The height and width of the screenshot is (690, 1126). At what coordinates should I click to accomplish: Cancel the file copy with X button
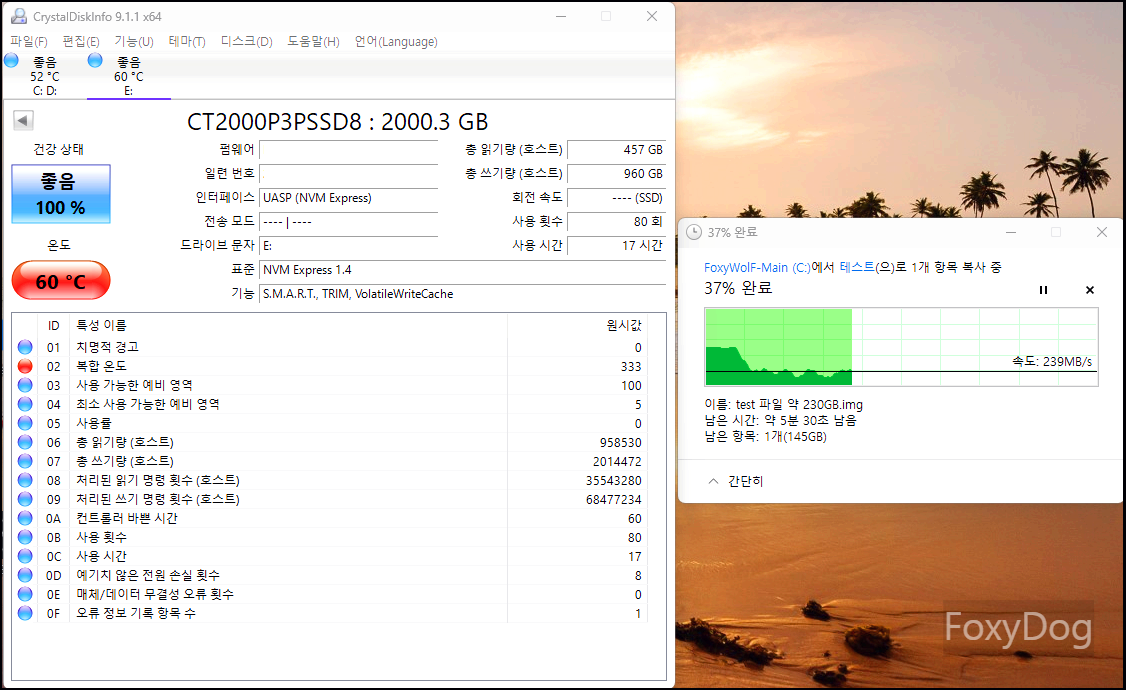(1089, 290)
